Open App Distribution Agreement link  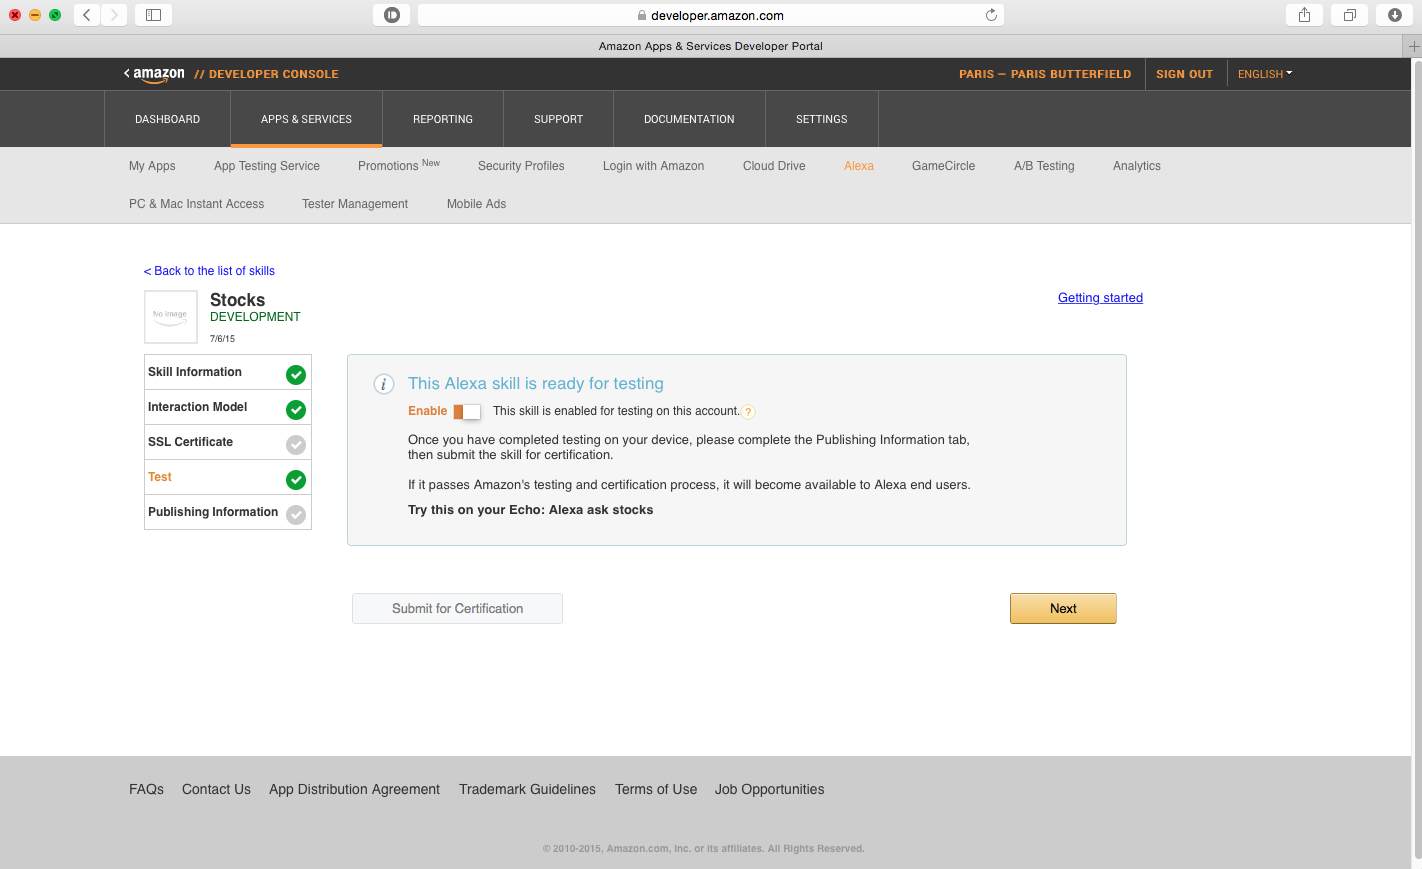pyautogui.click(x=354, y=790)
